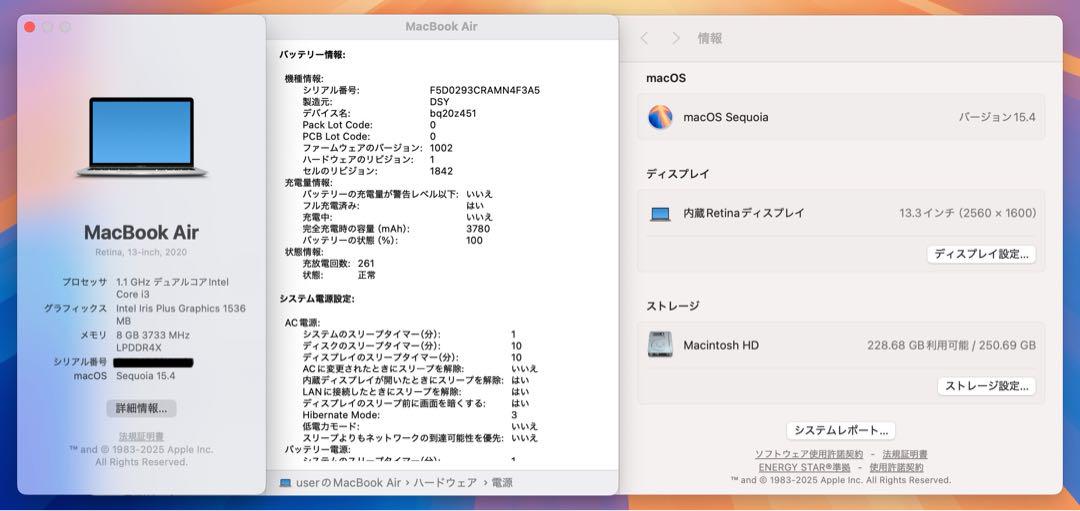Click the AC電源: label

tap(302, 322)
